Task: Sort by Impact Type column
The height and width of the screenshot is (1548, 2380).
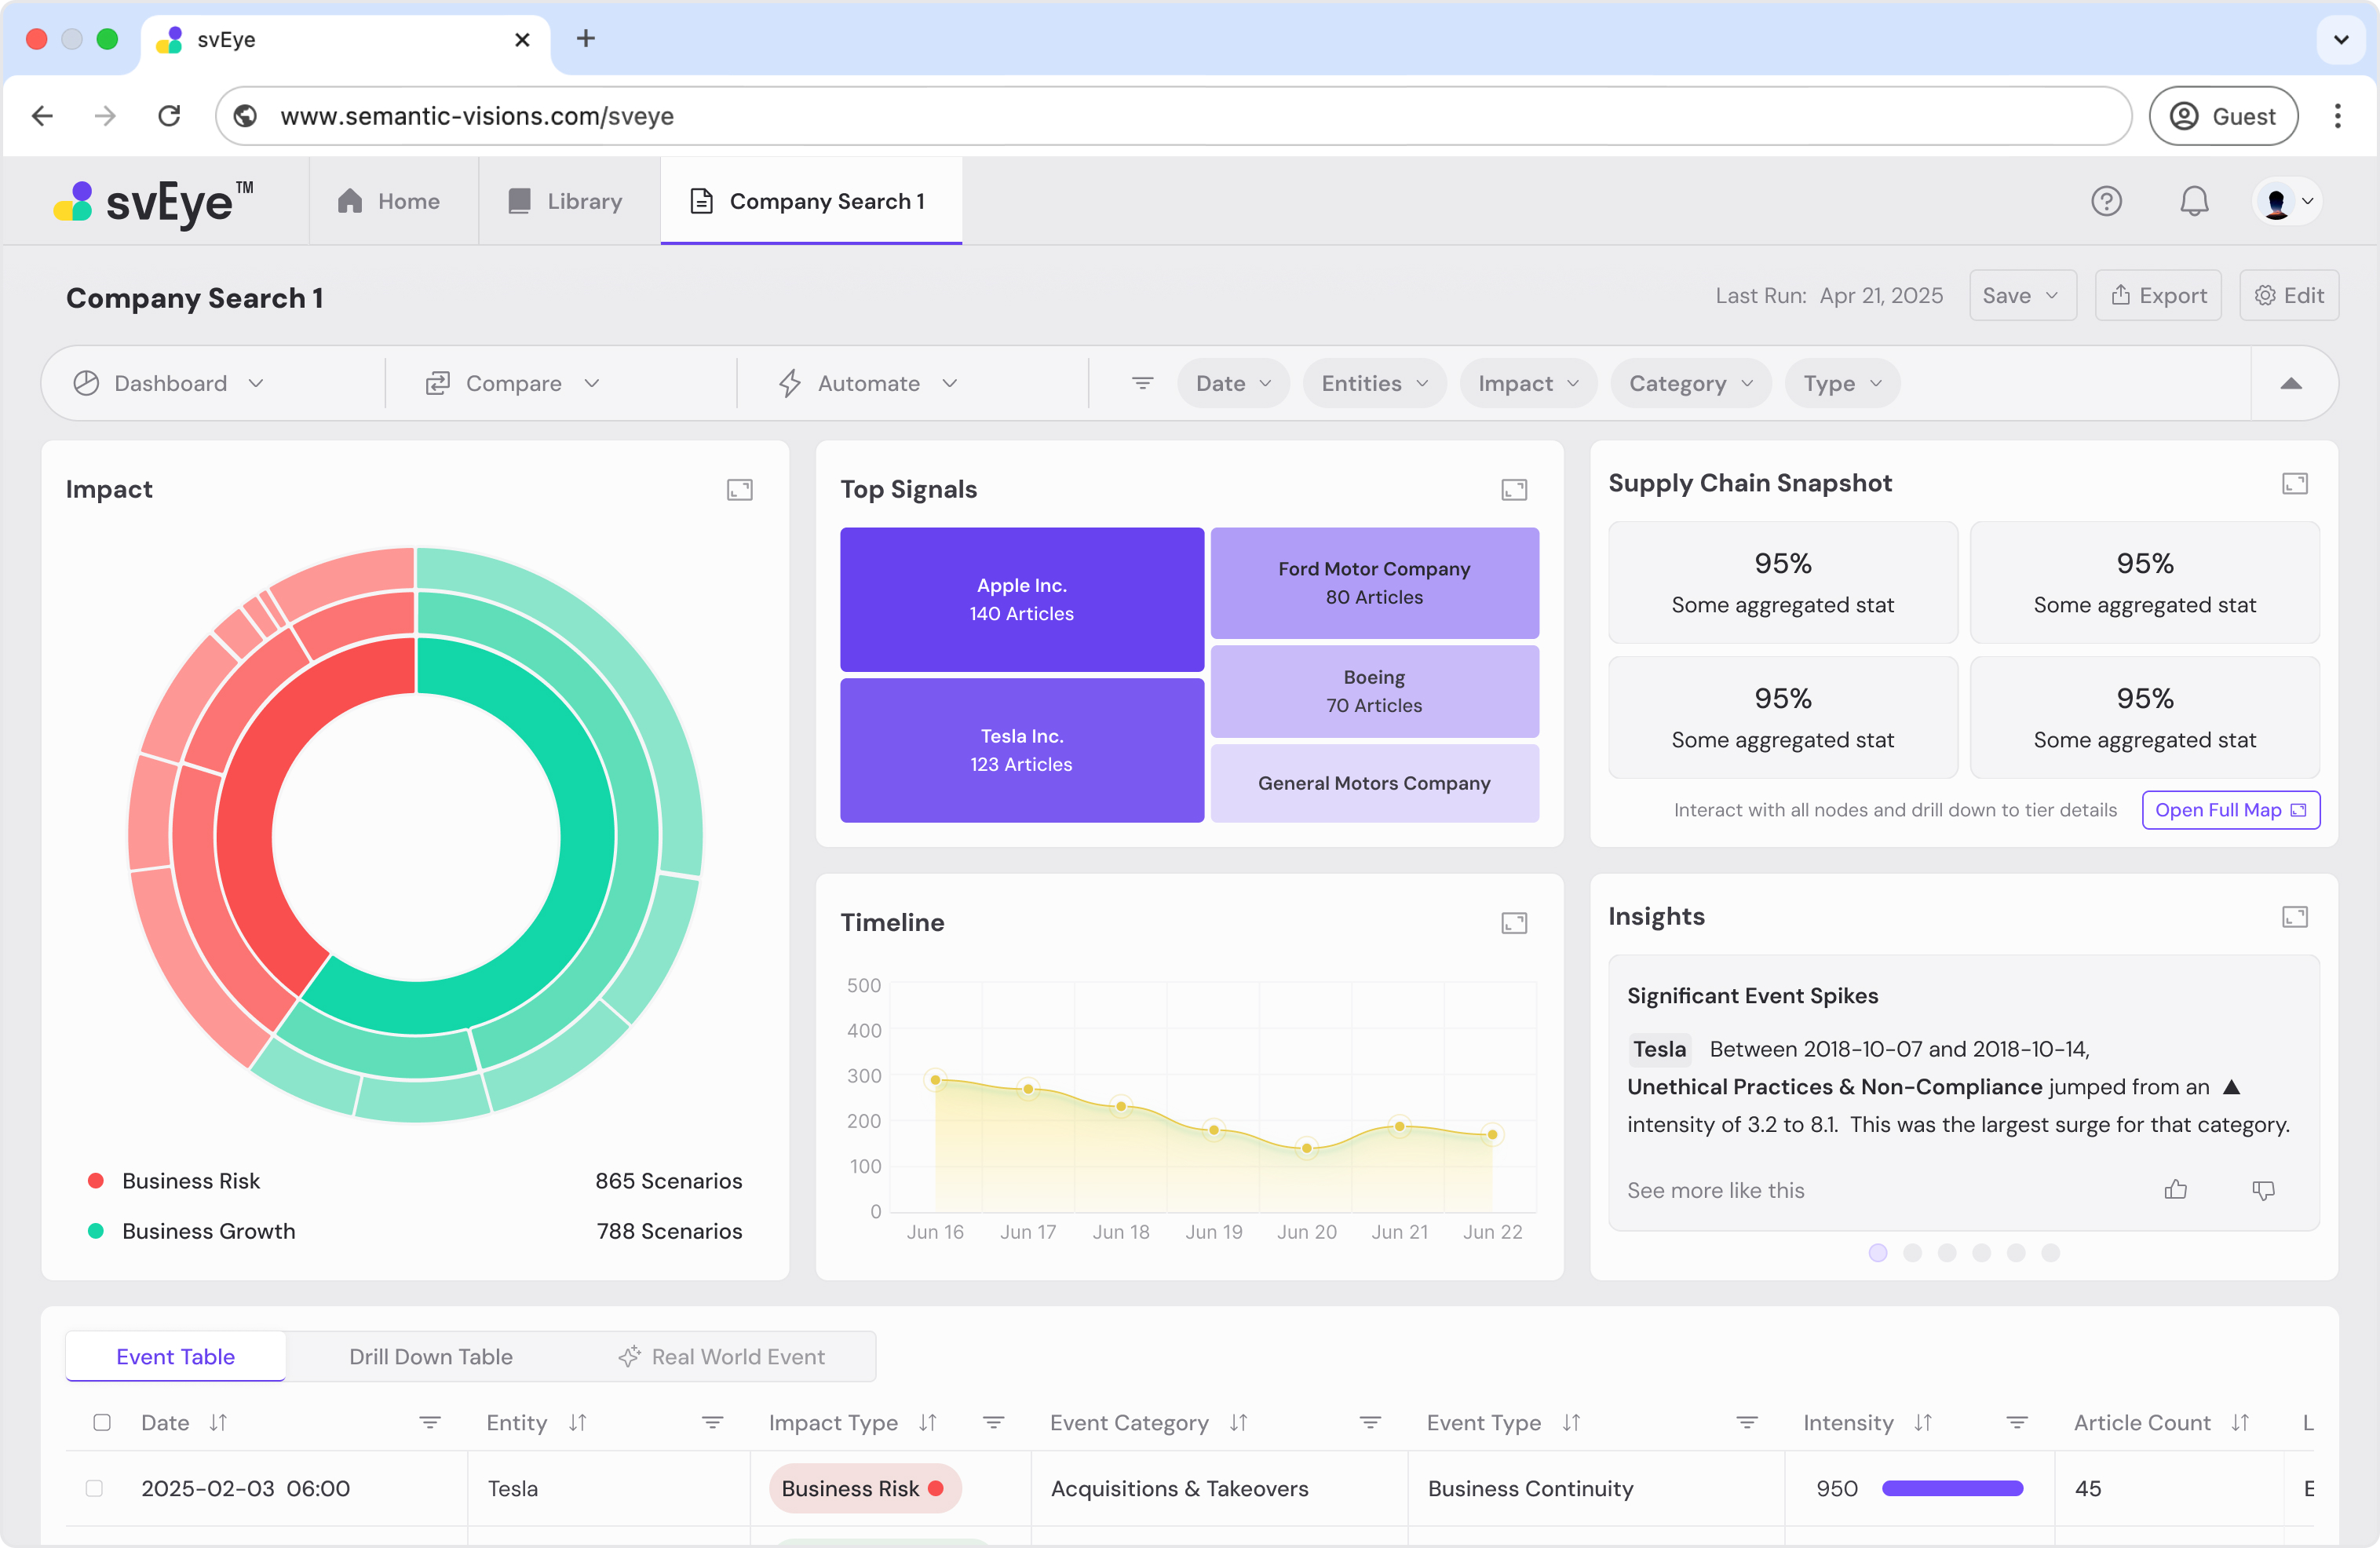Action: coord(928,1422)
